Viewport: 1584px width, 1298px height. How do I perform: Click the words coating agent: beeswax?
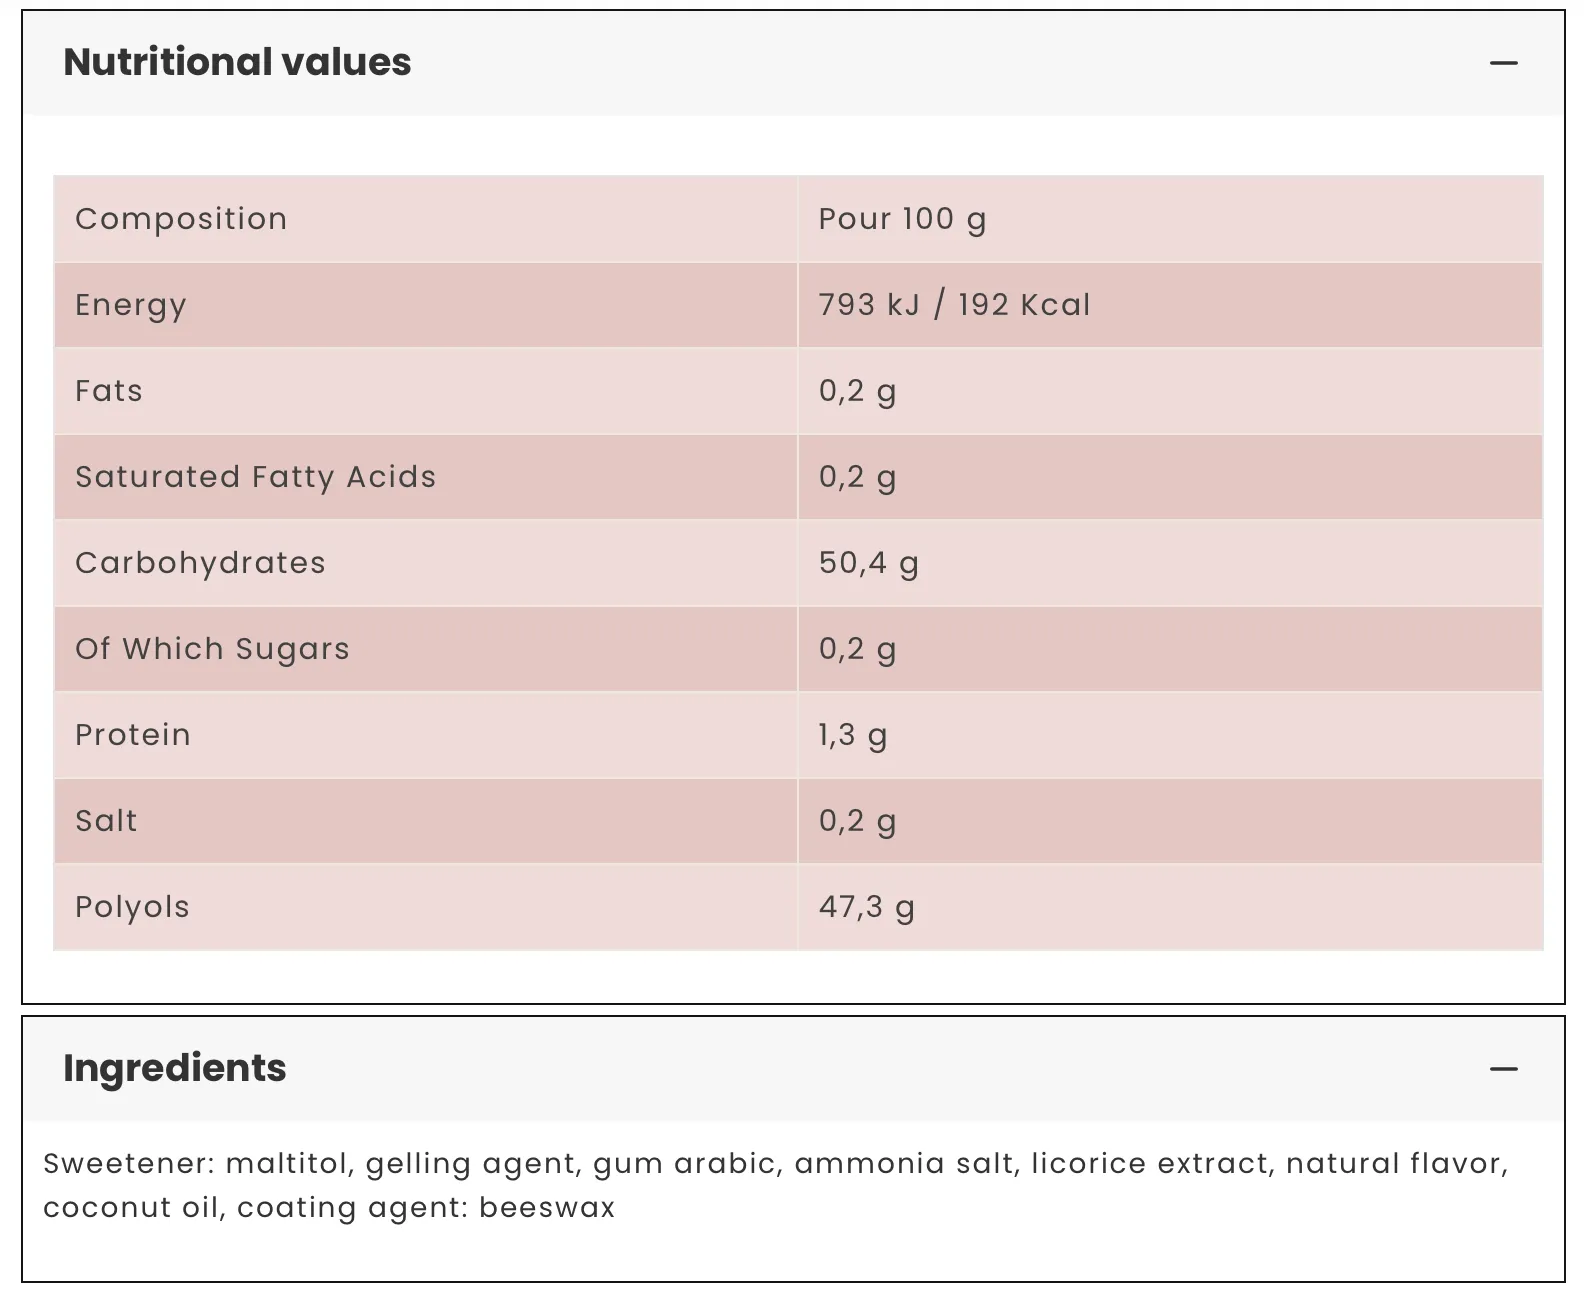(426, 1208)
